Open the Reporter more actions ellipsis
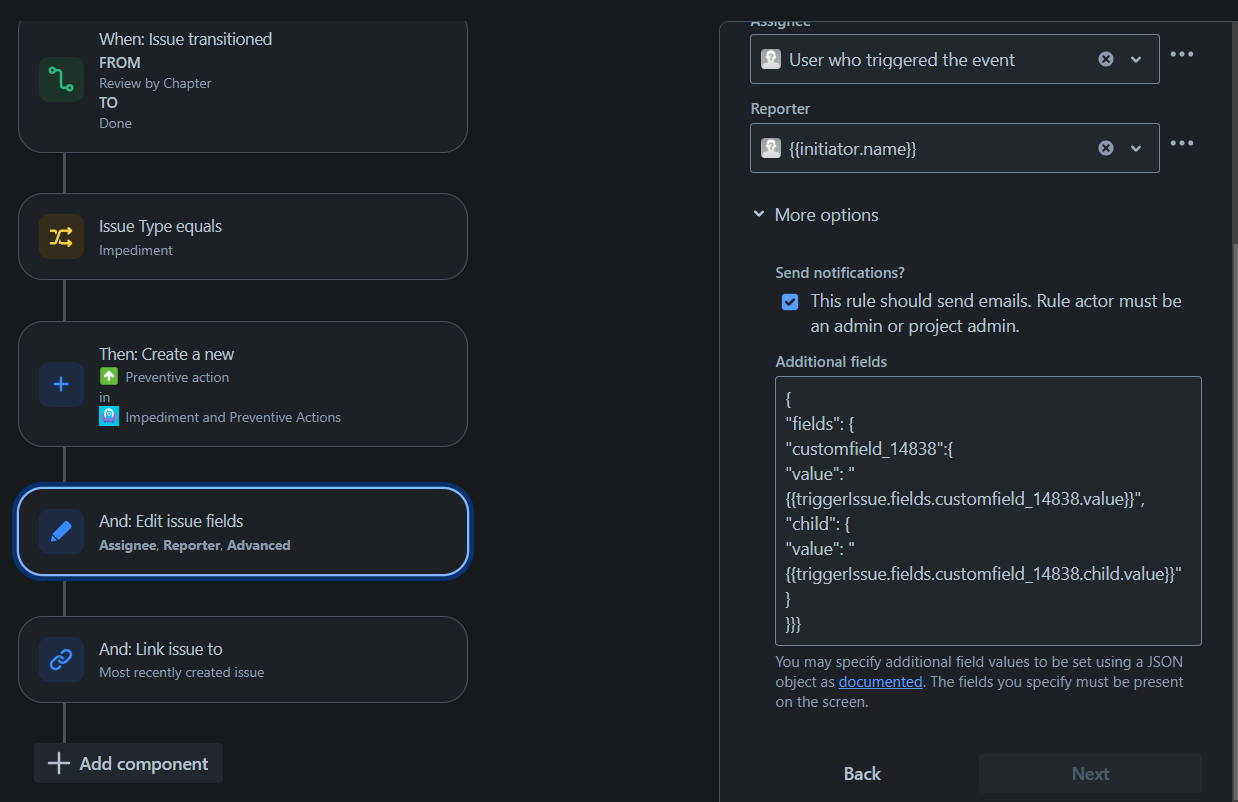This screenshot has width=1238, height=802. pos(1182,143)
